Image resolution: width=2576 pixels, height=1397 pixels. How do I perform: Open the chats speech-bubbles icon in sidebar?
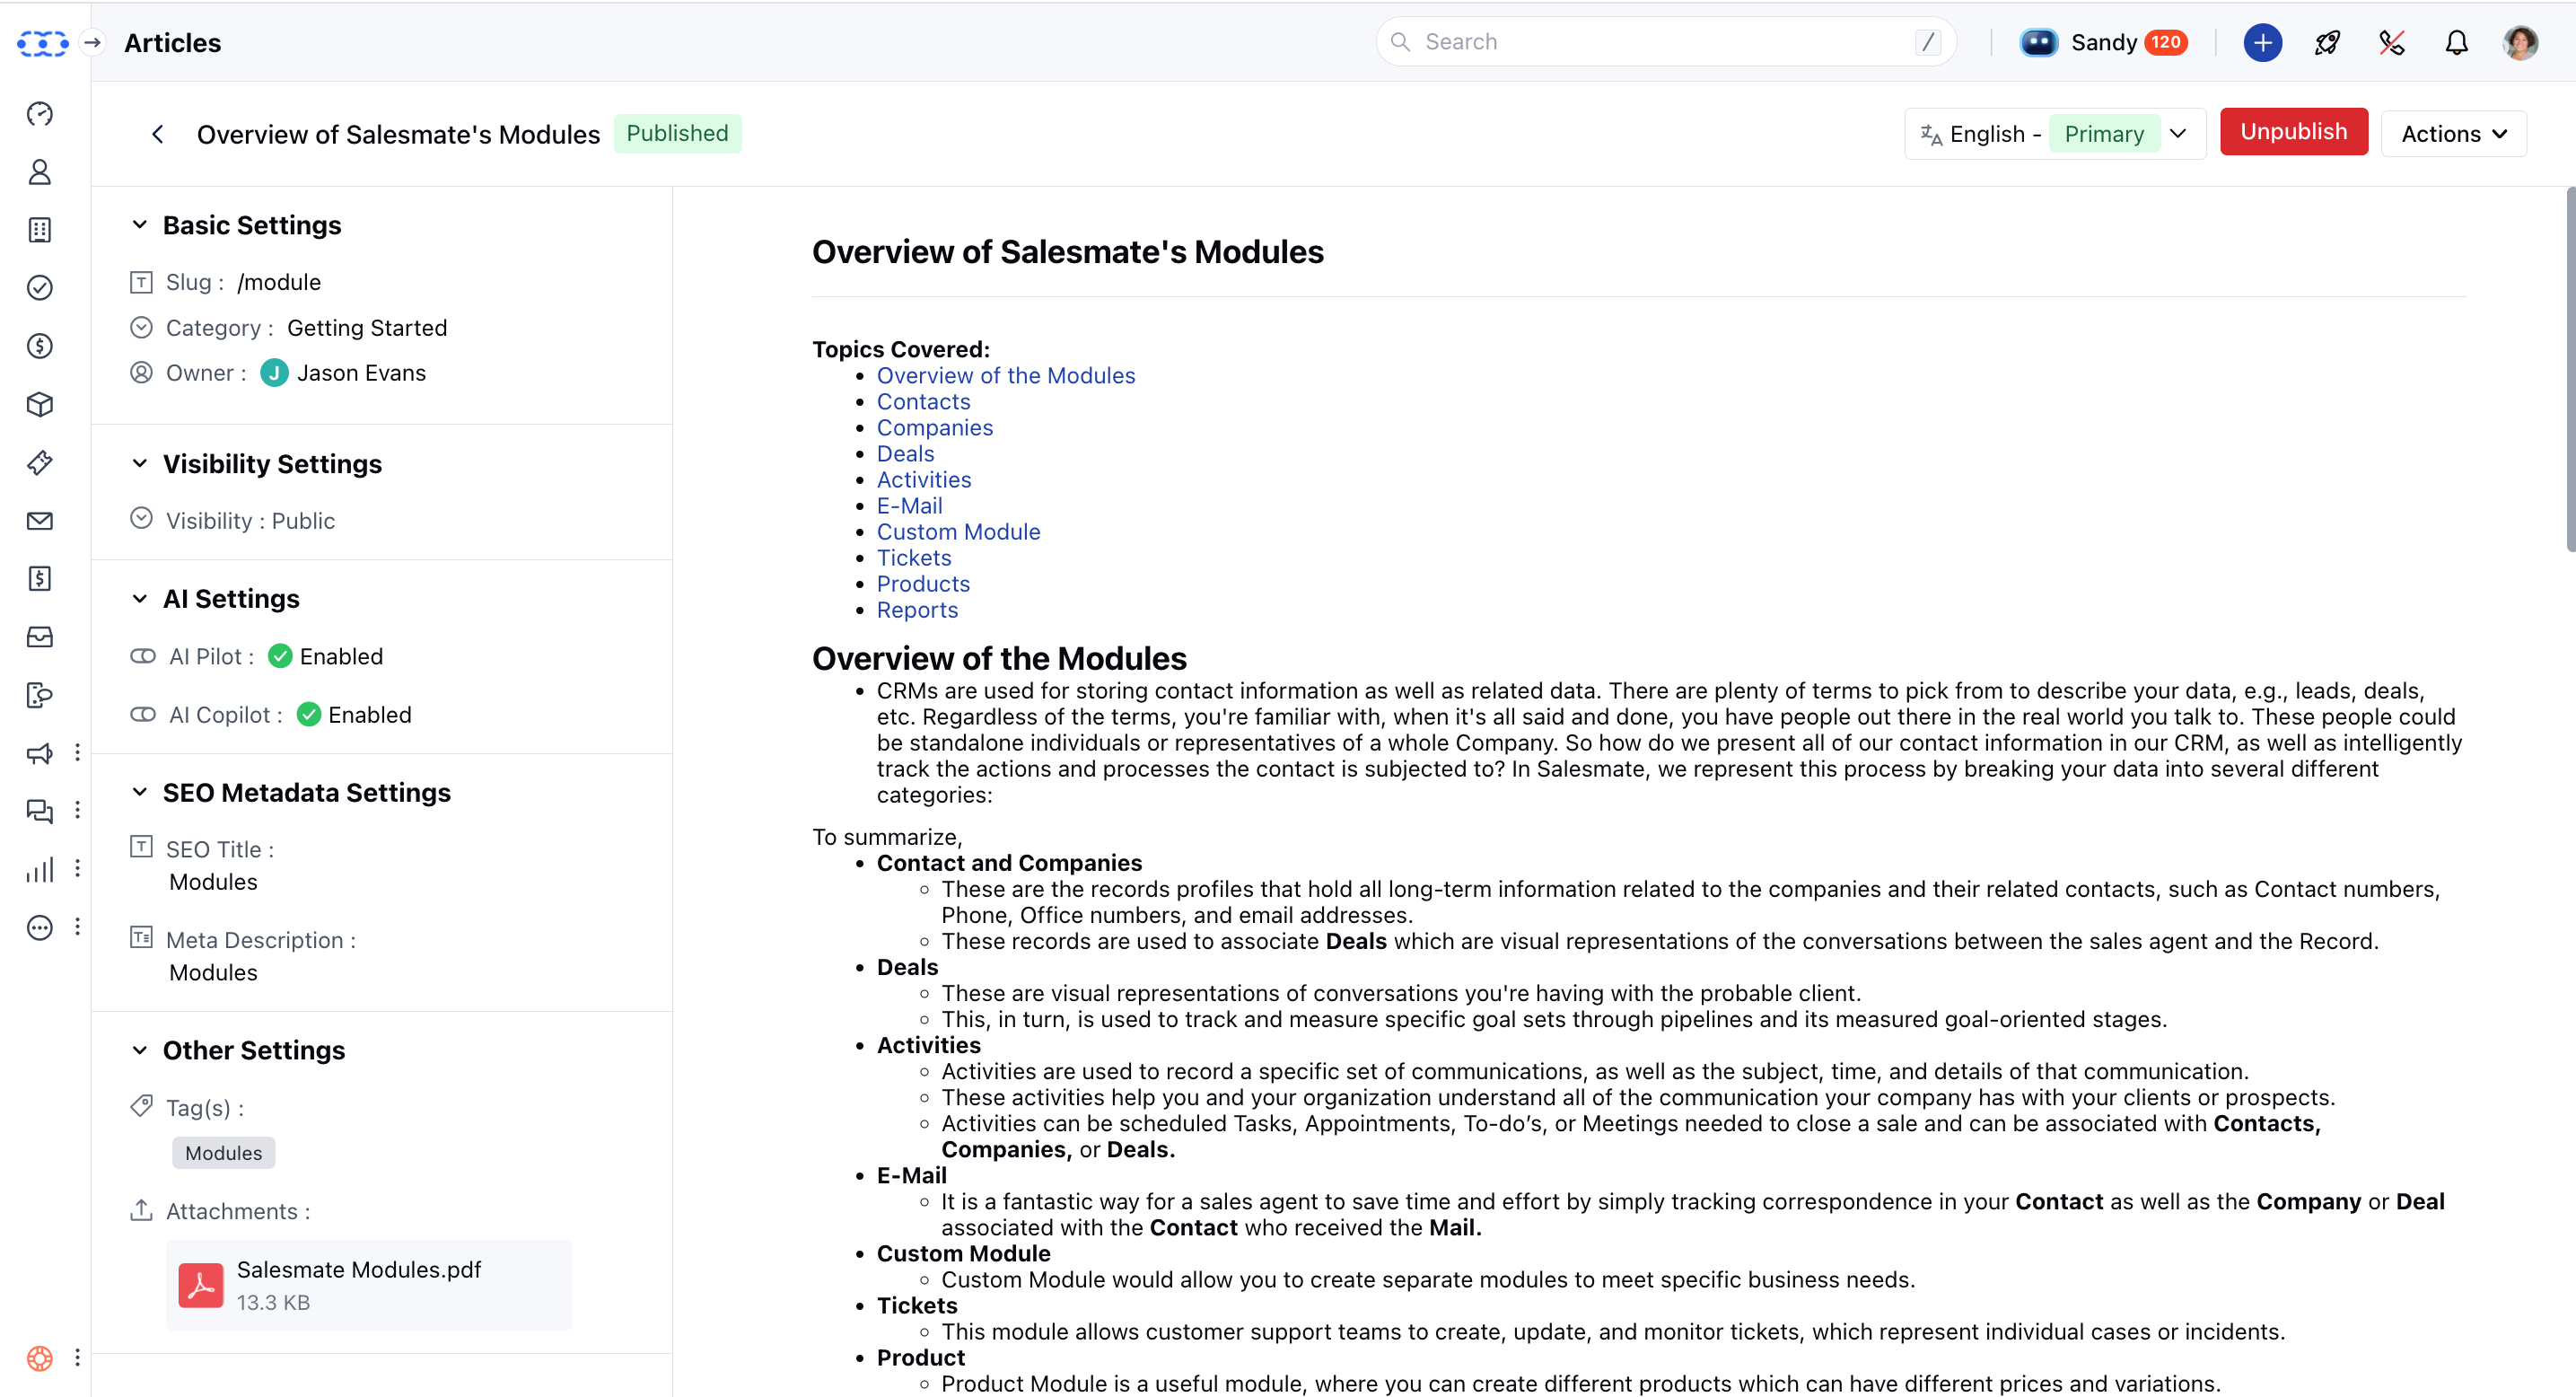coord(40,811)
